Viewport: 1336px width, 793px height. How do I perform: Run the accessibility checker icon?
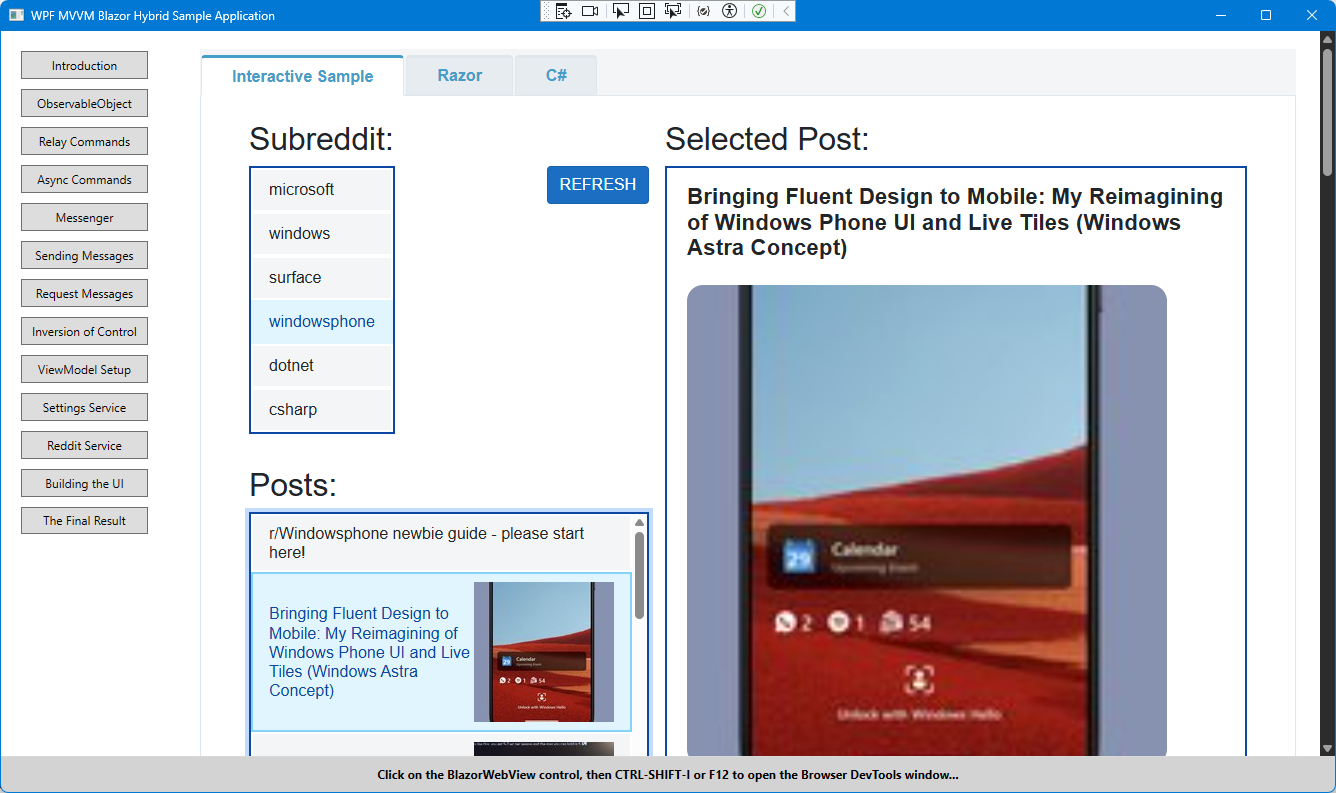click(729, 10)
